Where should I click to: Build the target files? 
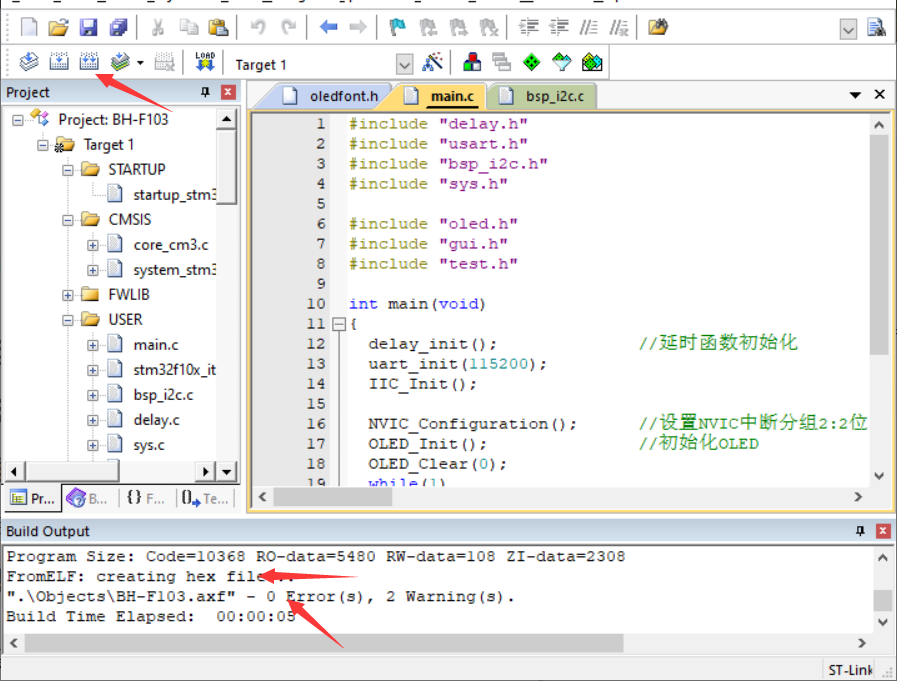pos(58,61)
